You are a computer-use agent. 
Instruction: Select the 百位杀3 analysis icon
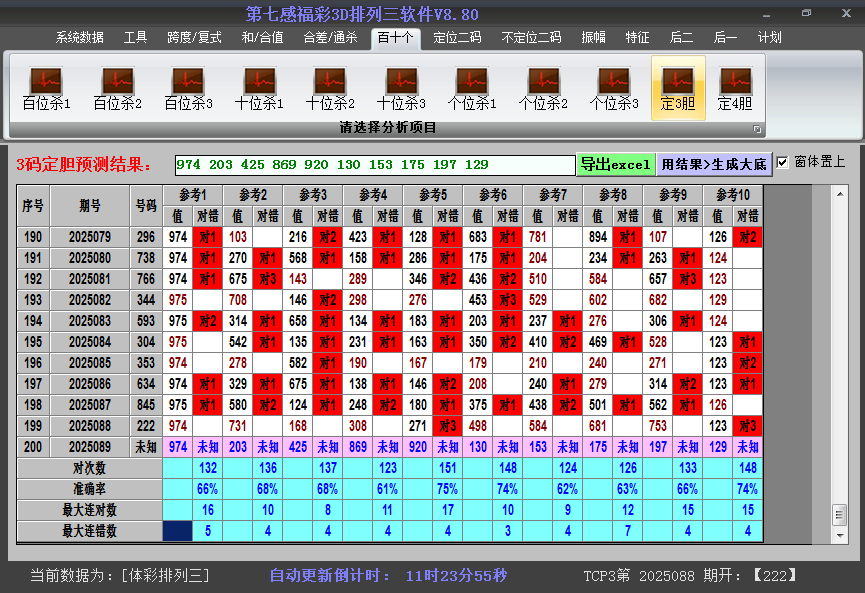coord(188,88)
